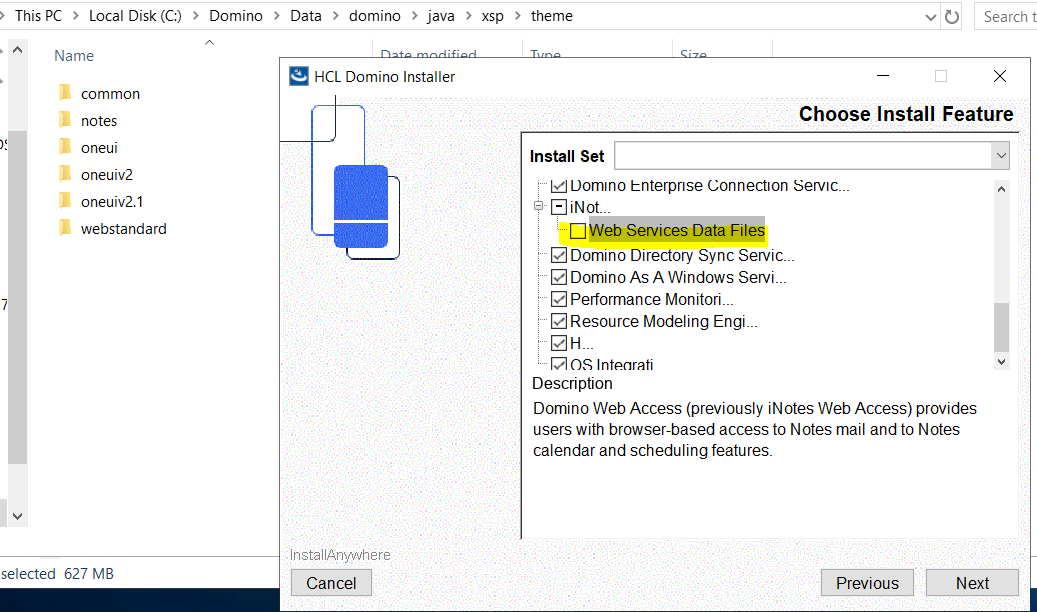This screenshot has height=612, width=1037.
Task: Click the Next button
Action: pos(971,583)
